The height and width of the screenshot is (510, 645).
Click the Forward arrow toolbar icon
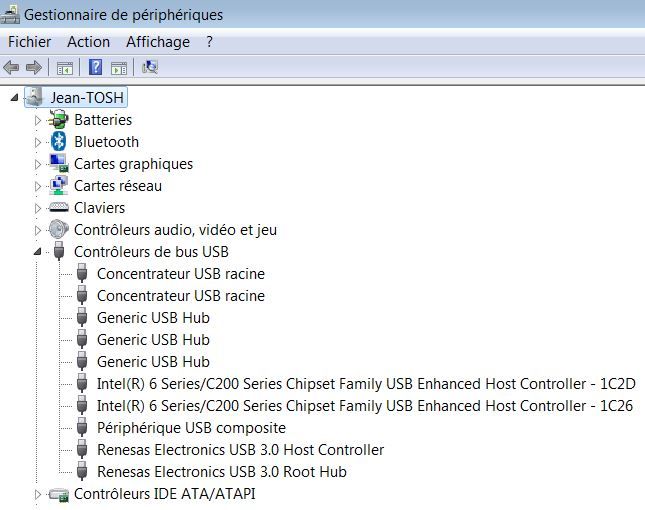(34, 67)
